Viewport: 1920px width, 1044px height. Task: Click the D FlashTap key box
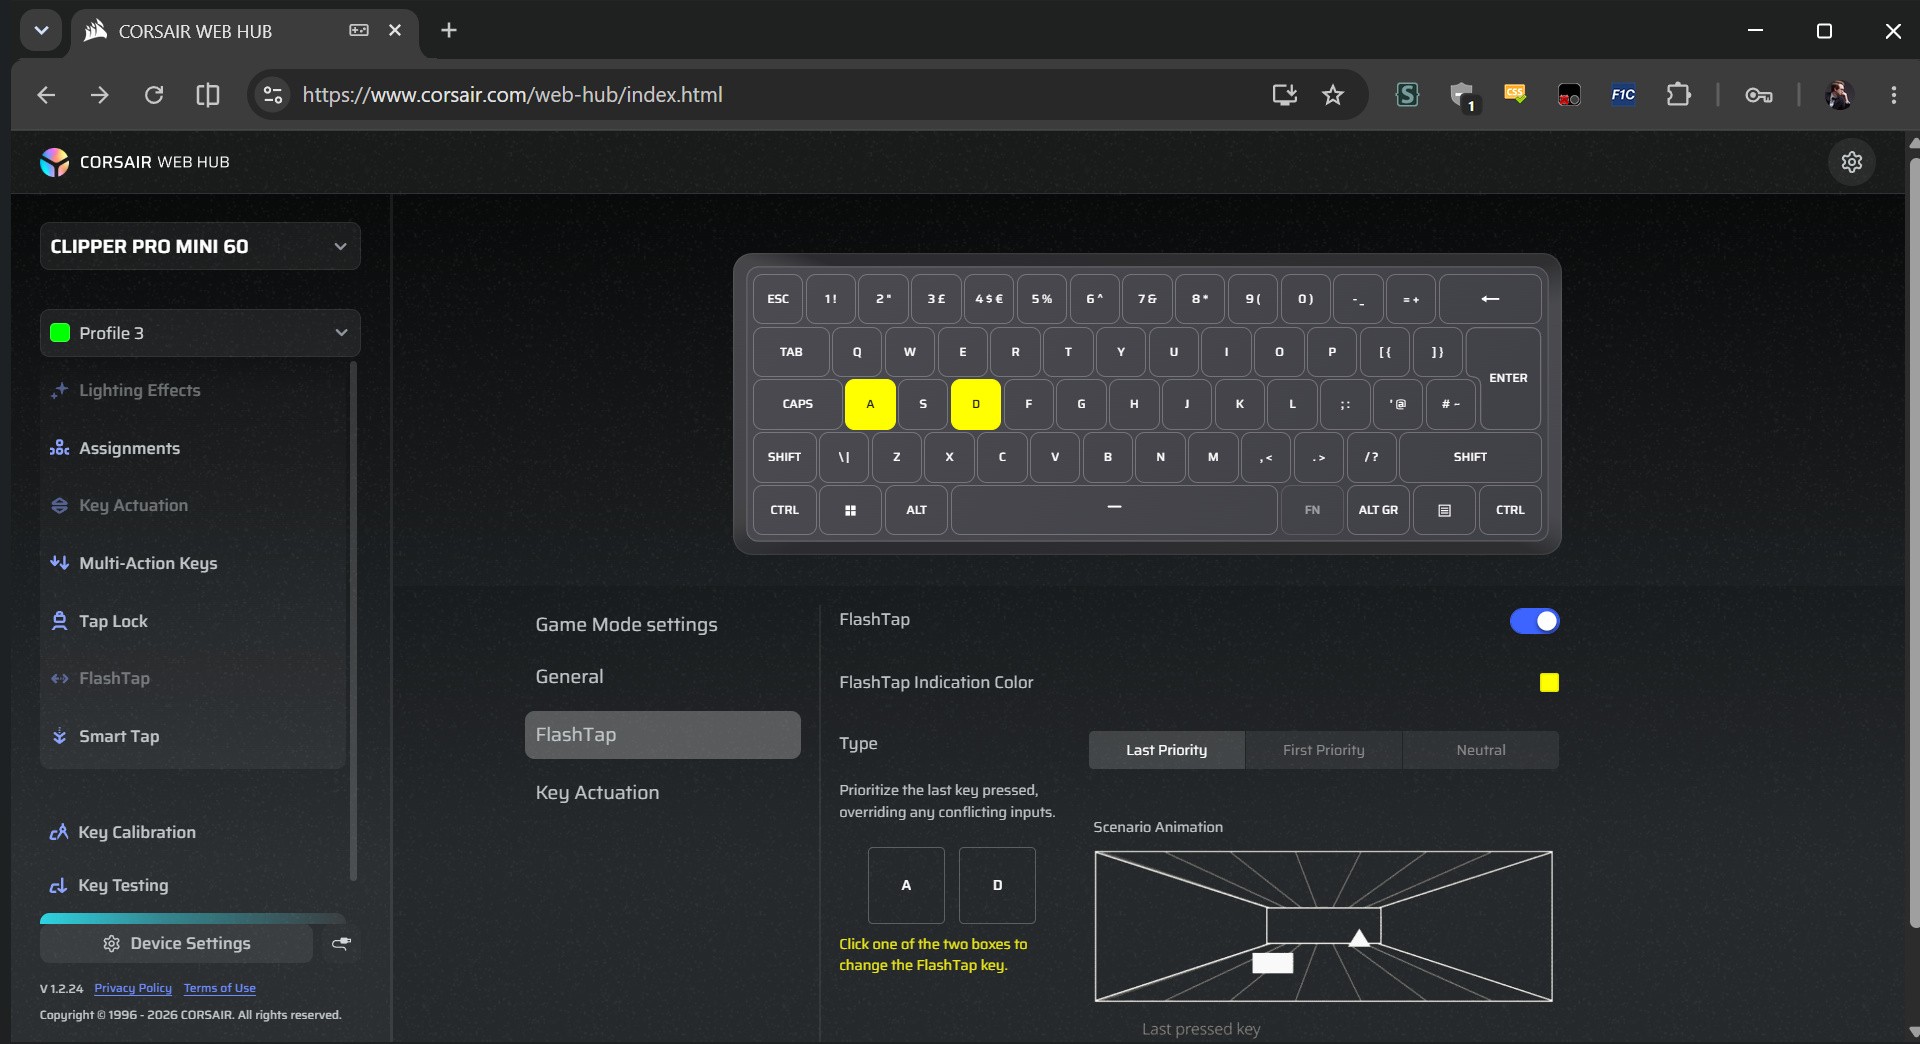(x=997, y=885)
